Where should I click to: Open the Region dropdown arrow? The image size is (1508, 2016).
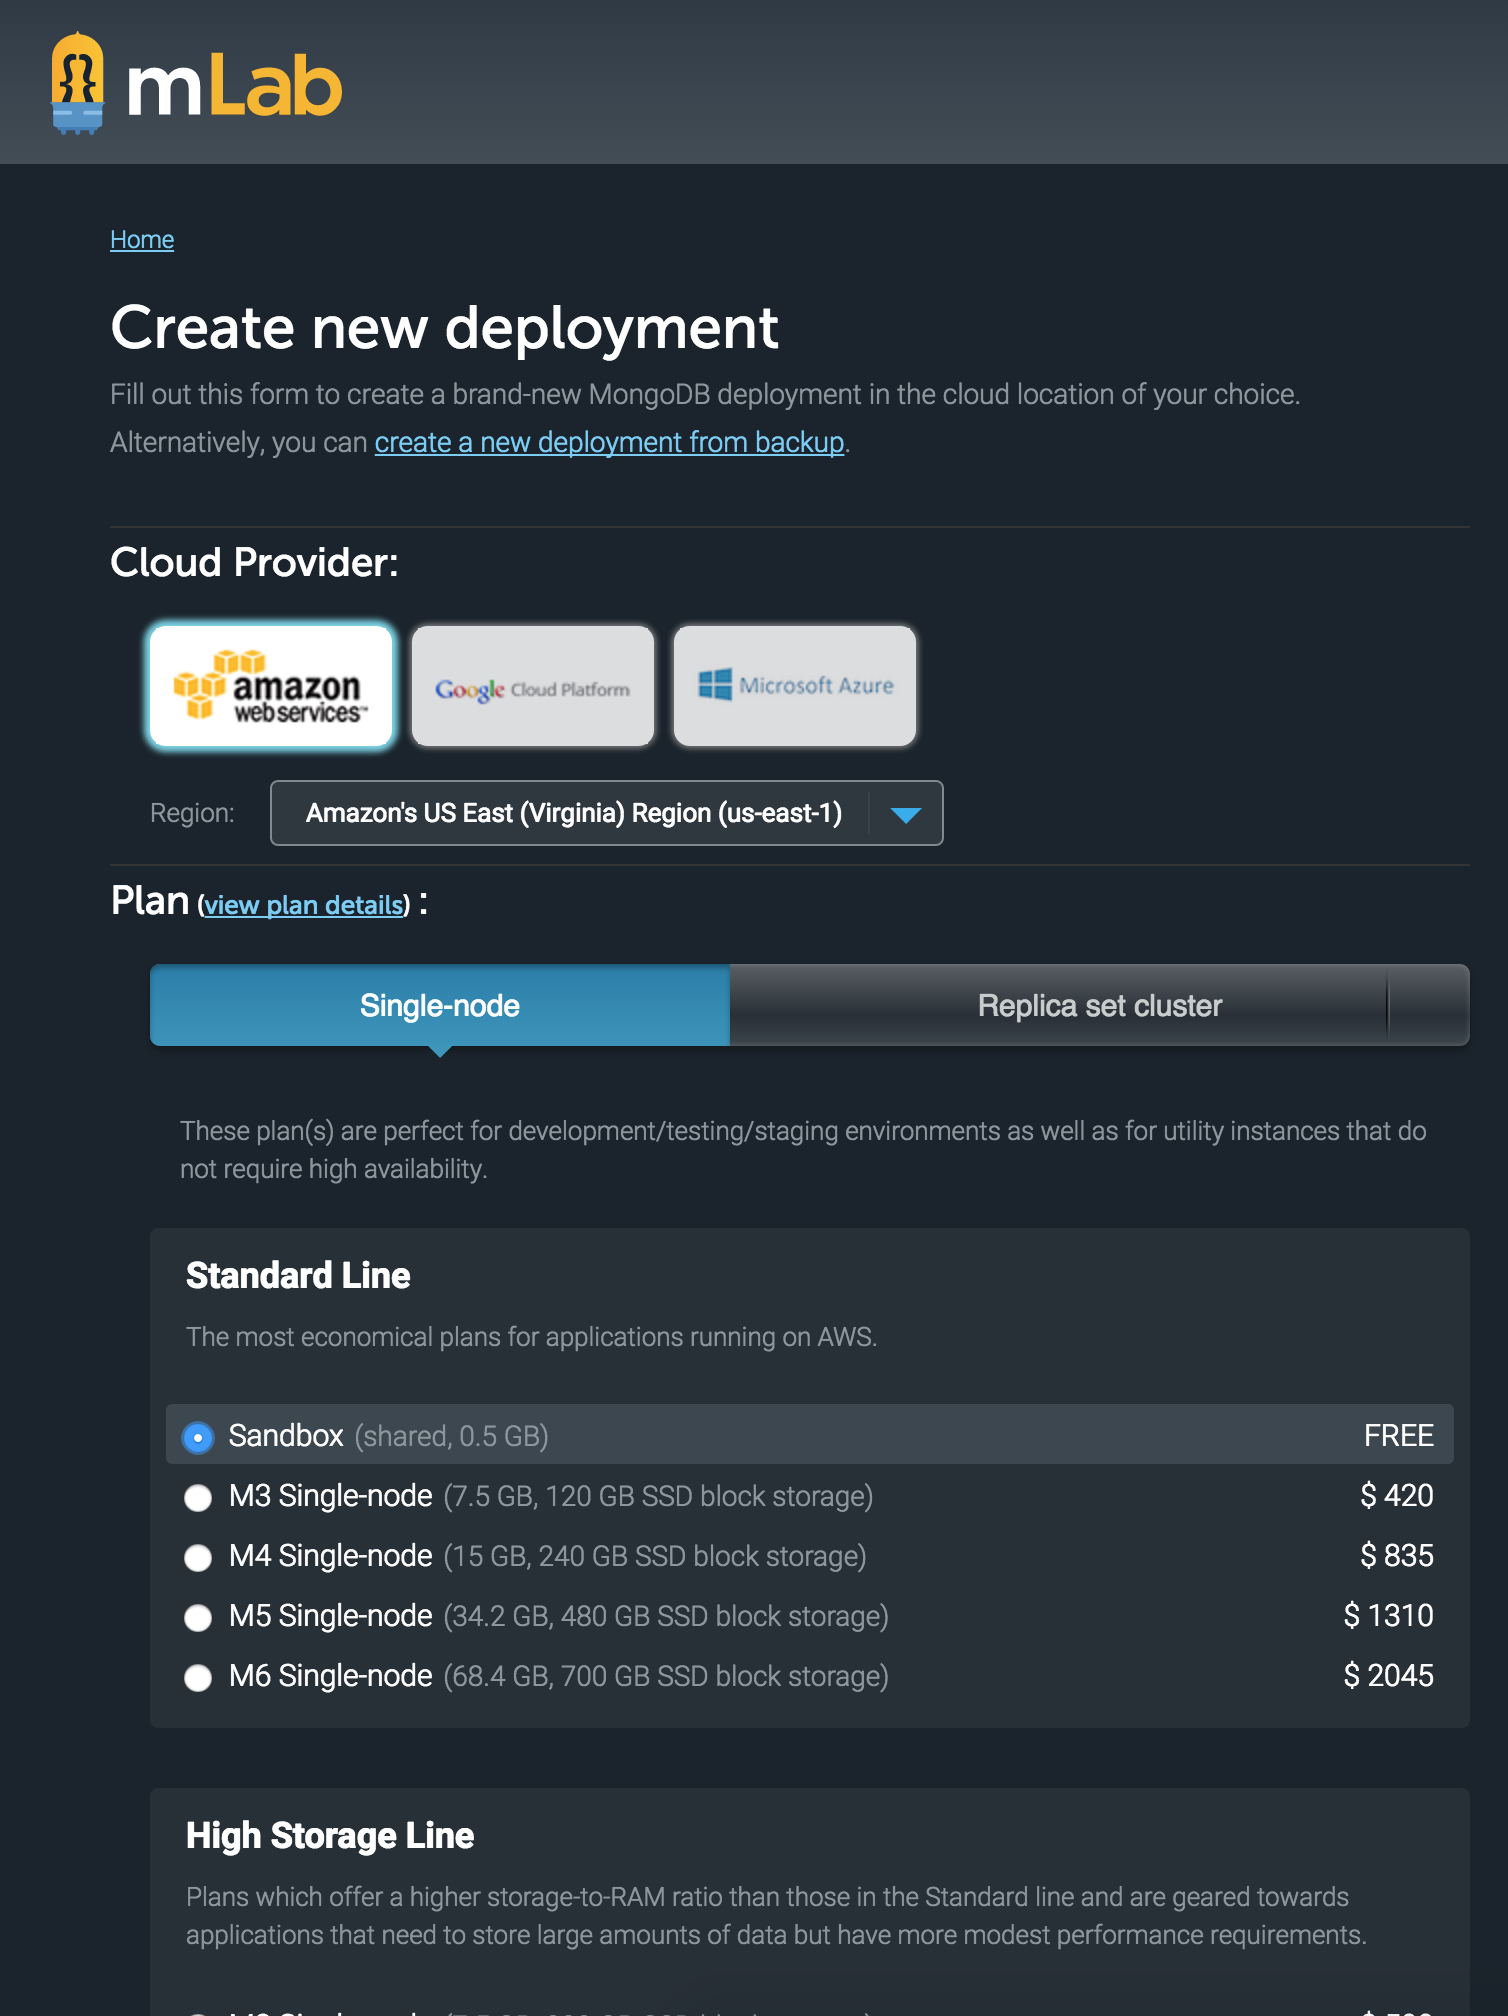coord(906,814)
